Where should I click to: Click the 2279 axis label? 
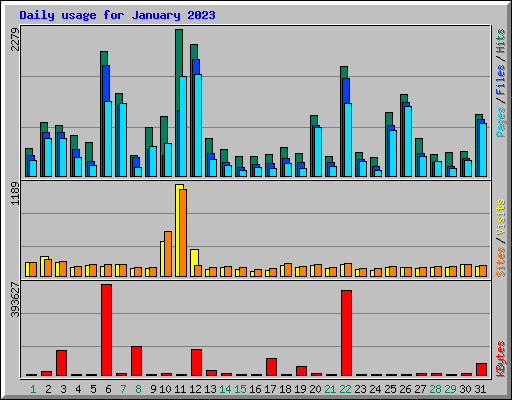[x=15, y=40]
